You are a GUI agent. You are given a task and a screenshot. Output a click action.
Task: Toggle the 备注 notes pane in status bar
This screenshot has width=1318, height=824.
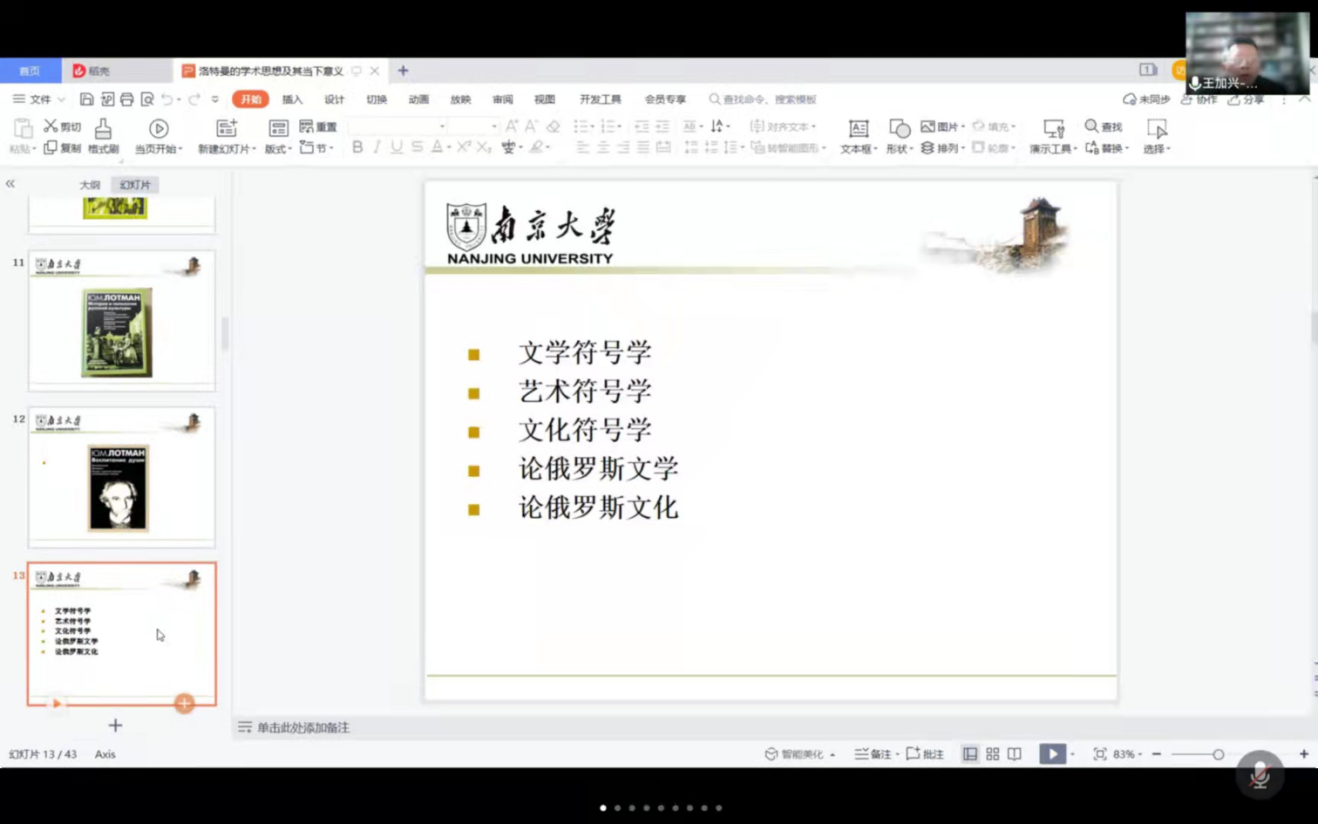click(x=872, y=754)
